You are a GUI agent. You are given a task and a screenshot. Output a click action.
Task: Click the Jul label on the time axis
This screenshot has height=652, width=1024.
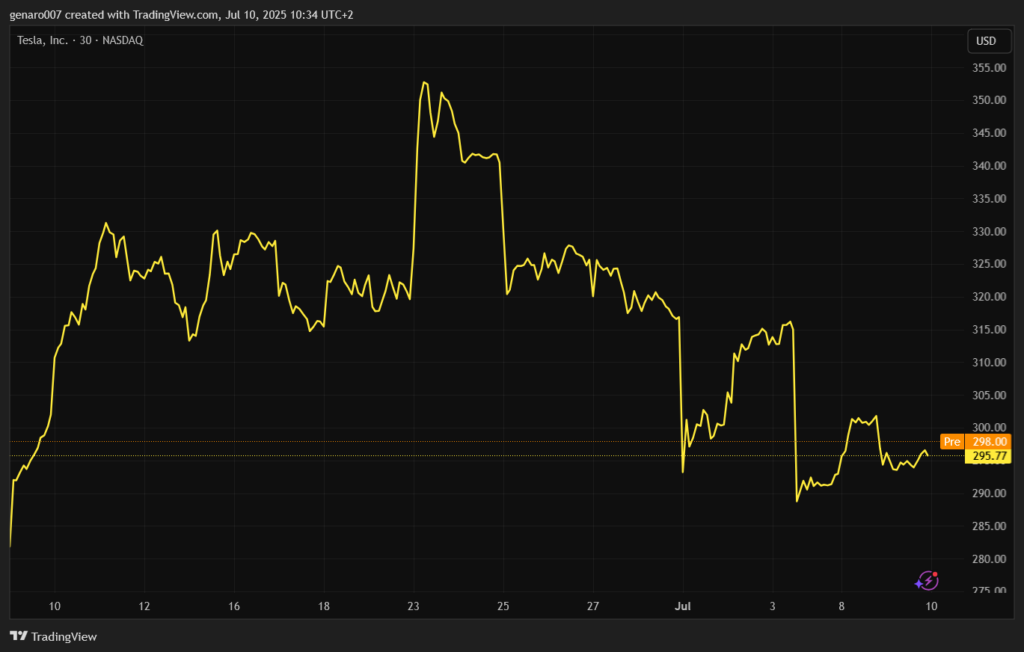click(683, 606)
